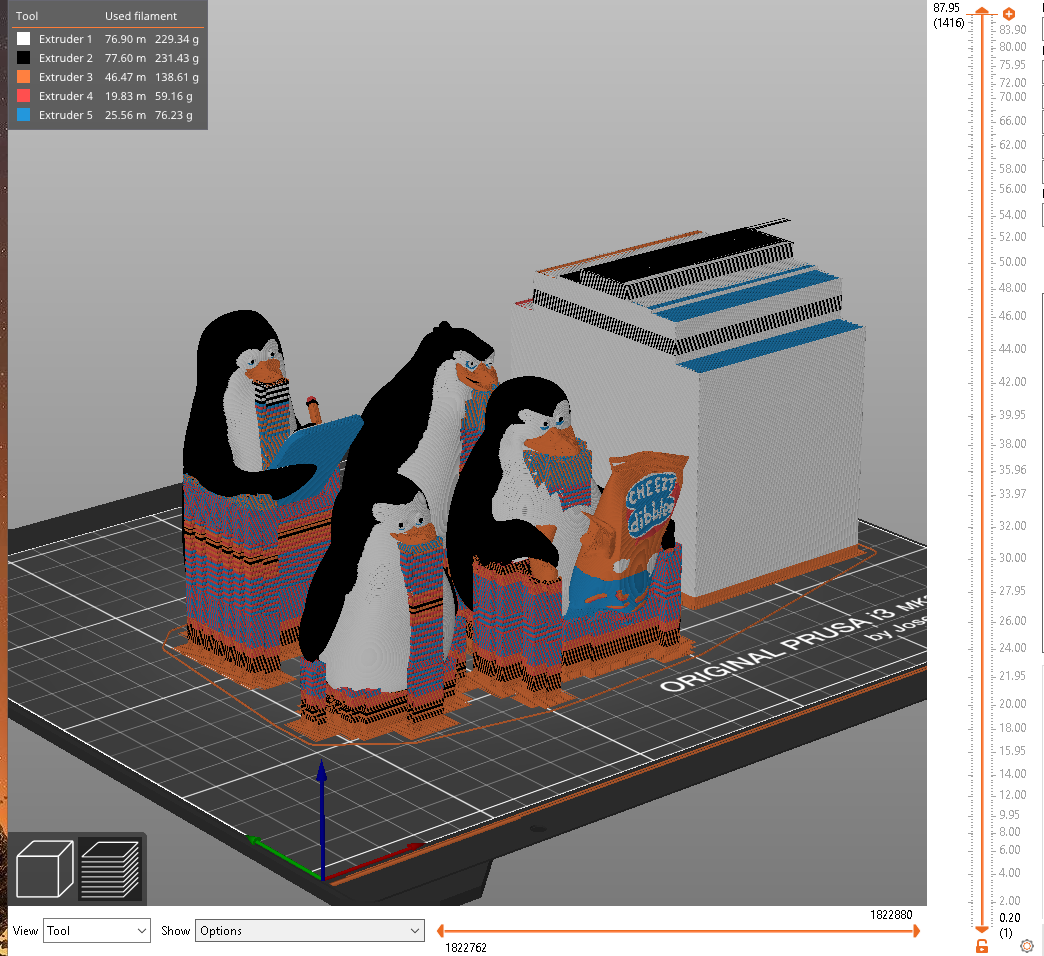1044x956 pixels.
Task: Click the 1822762 move count value
Action: click(465, 947)
